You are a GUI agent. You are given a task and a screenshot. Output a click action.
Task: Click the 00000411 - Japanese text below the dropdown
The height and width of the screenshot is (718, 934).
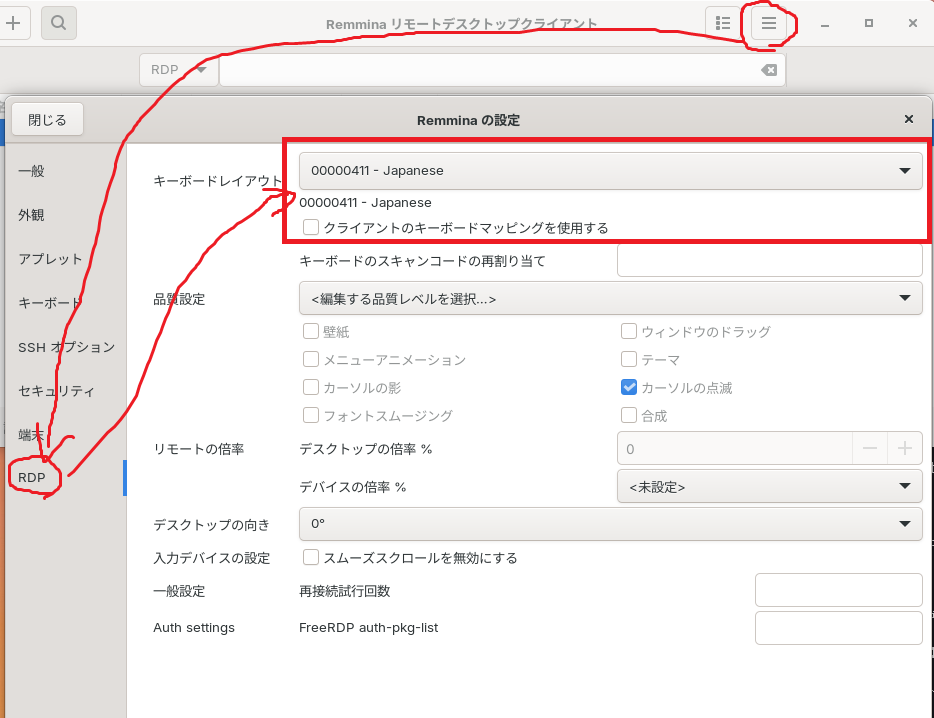[365, 203]
